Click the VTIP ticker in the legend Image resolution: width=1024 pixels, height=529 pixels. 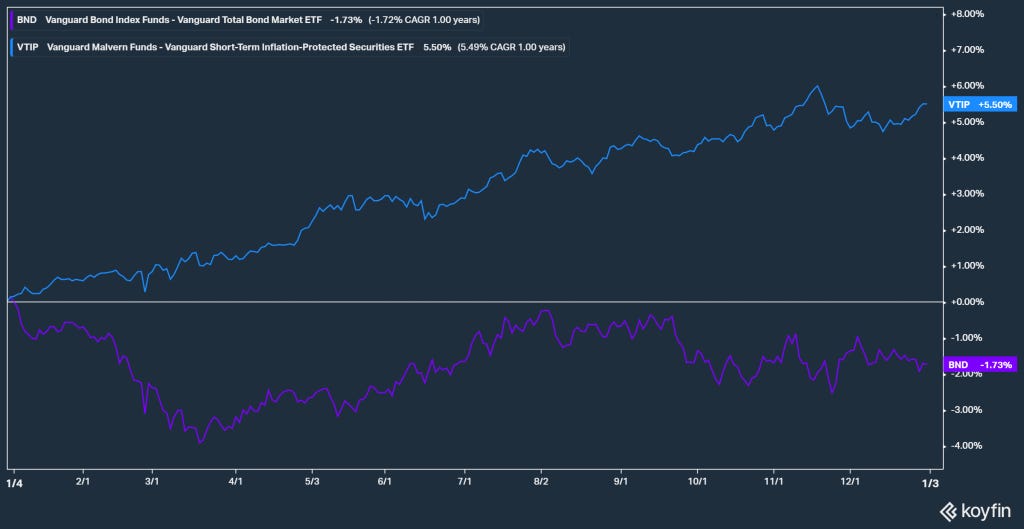(28, 47)
